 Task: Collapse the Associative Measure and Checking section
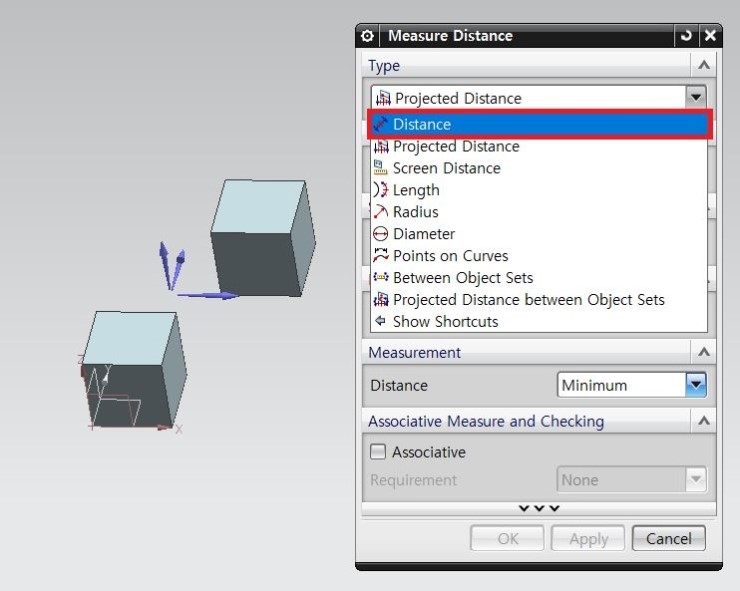click(704, 422)
